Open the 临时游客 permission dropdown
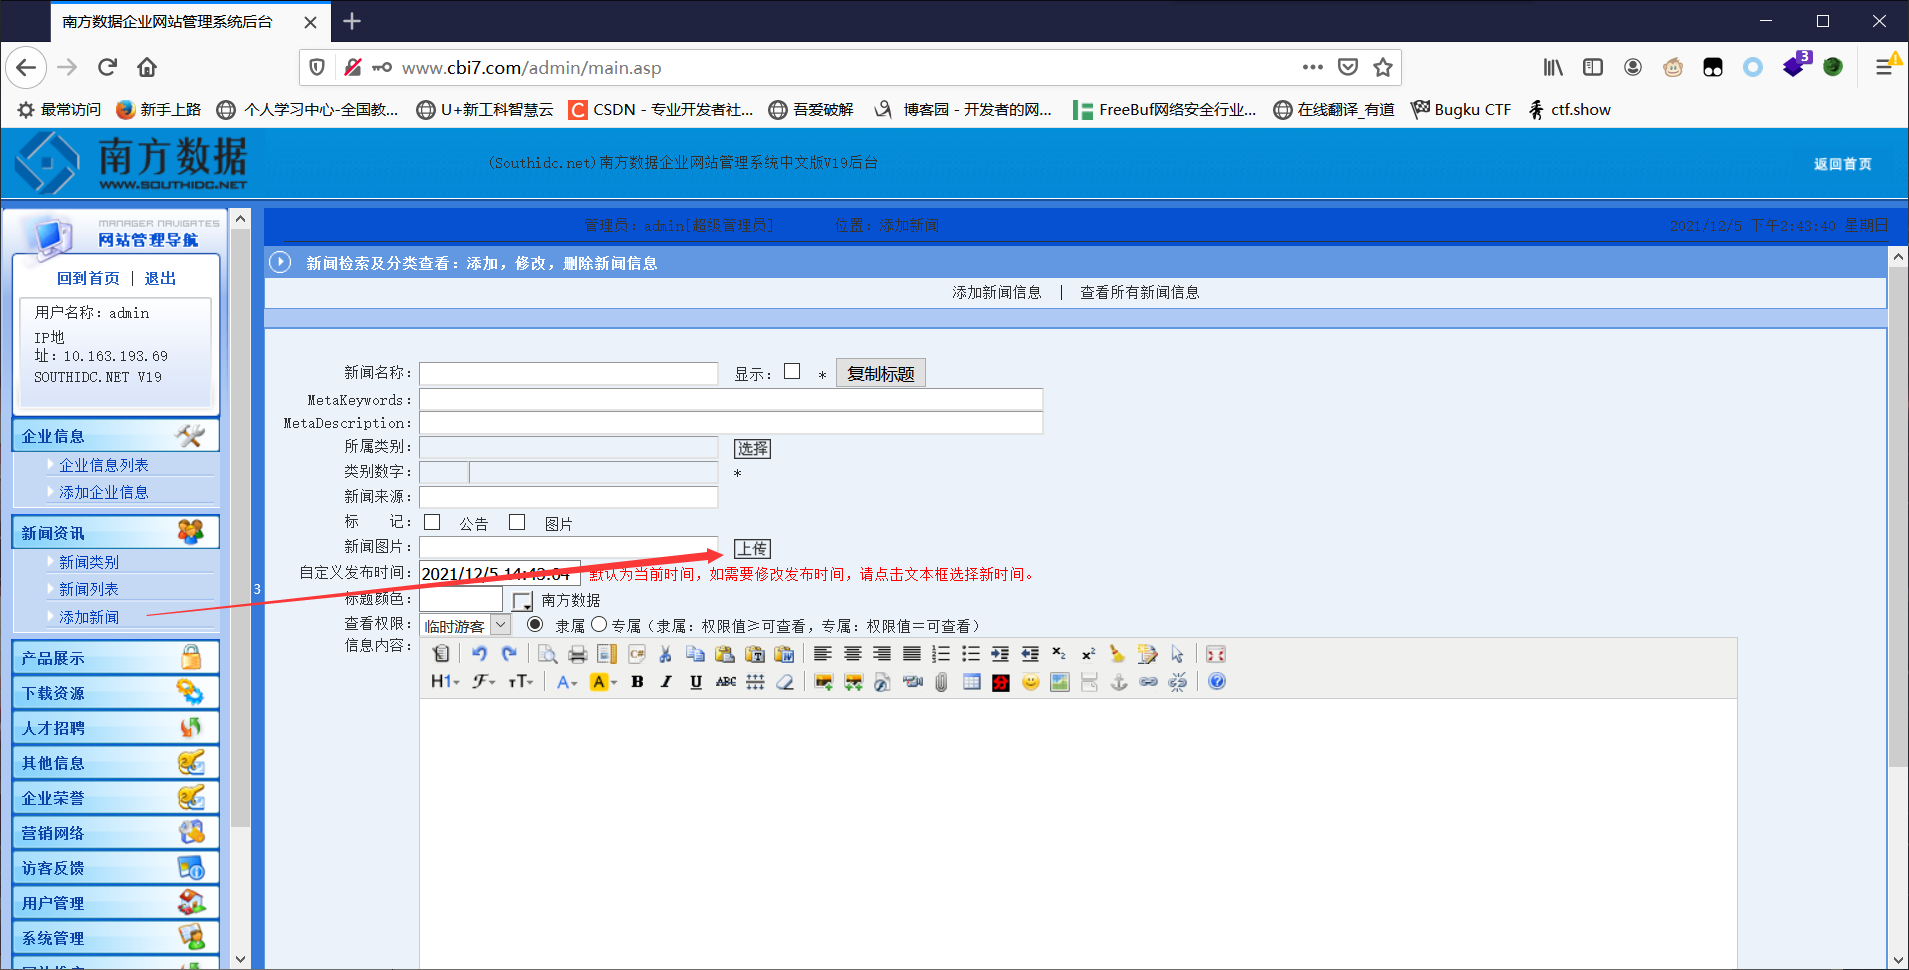The width and height of the screenshot is (1909, 970). pyautogui.click(x=465, y=625)
